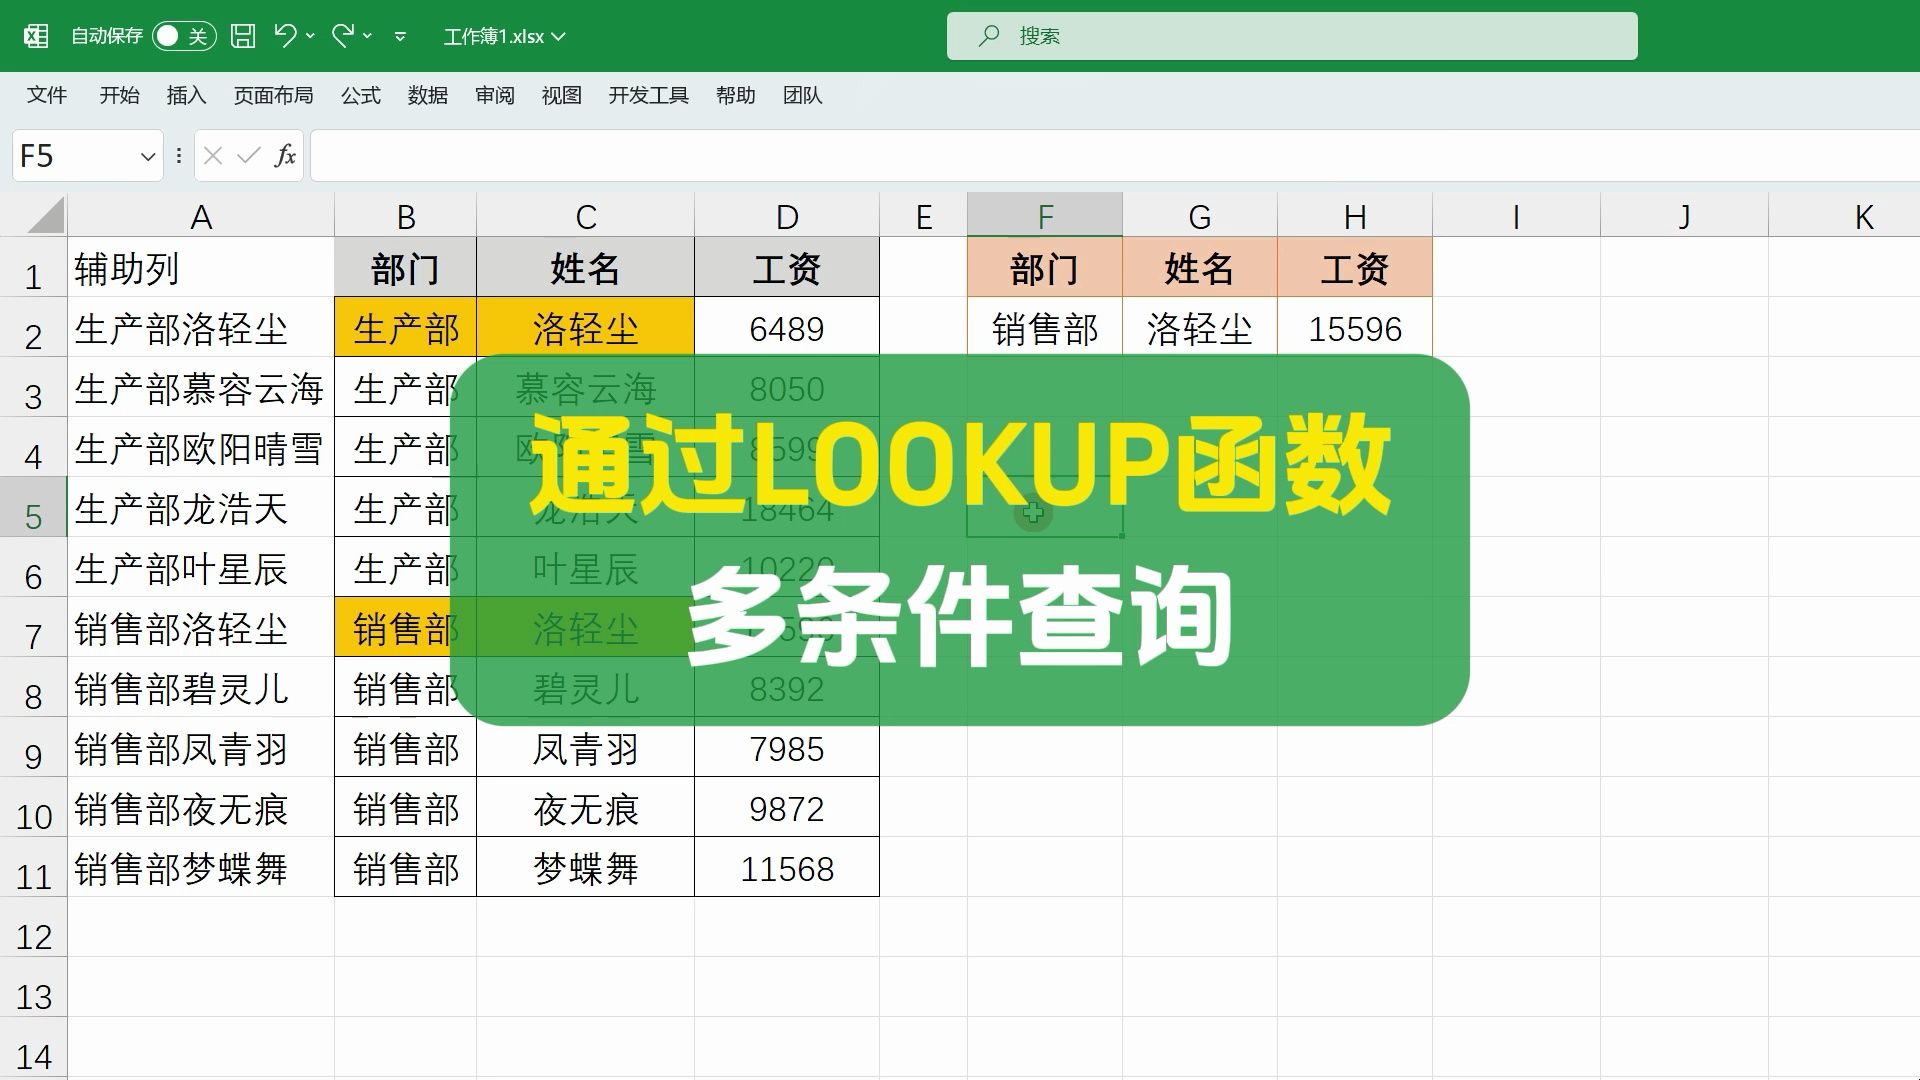Switch to the 视图 ribbon tab
This screenshot has width=1920, height=1080.
(x=562, y=95)
